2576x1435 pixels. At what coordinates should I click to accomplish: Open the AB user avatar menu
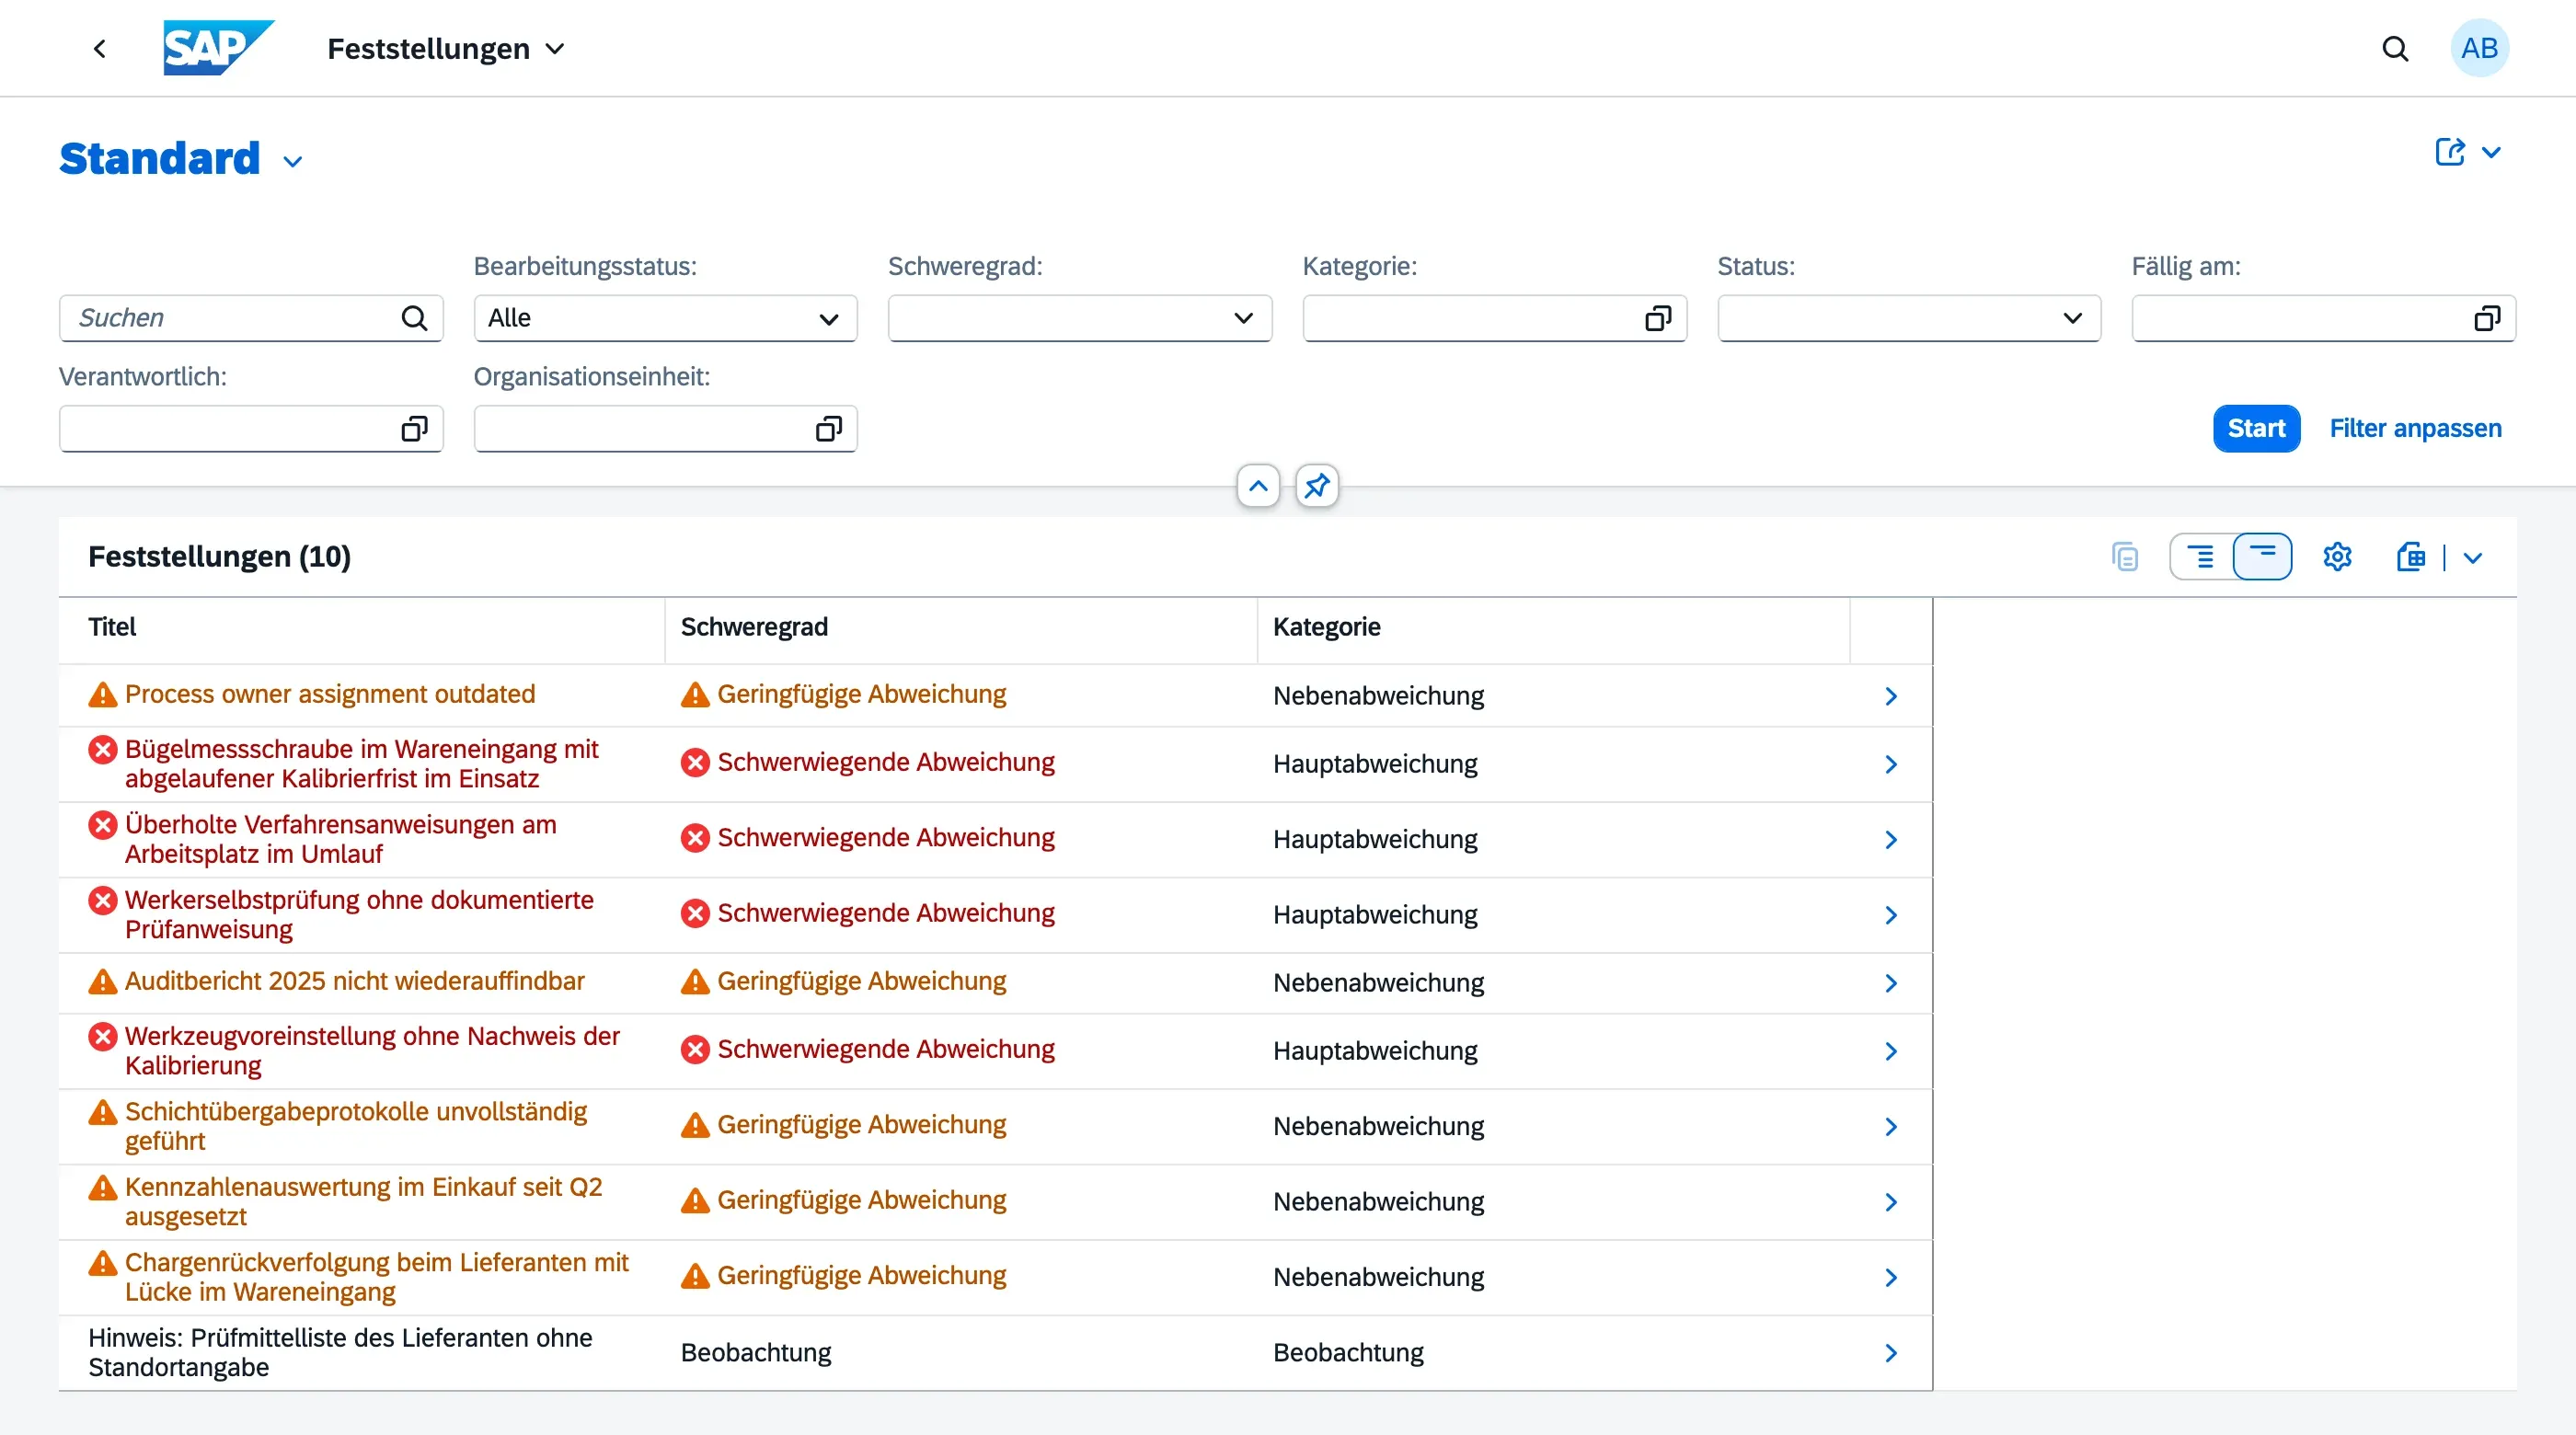tap(2479, 48)
